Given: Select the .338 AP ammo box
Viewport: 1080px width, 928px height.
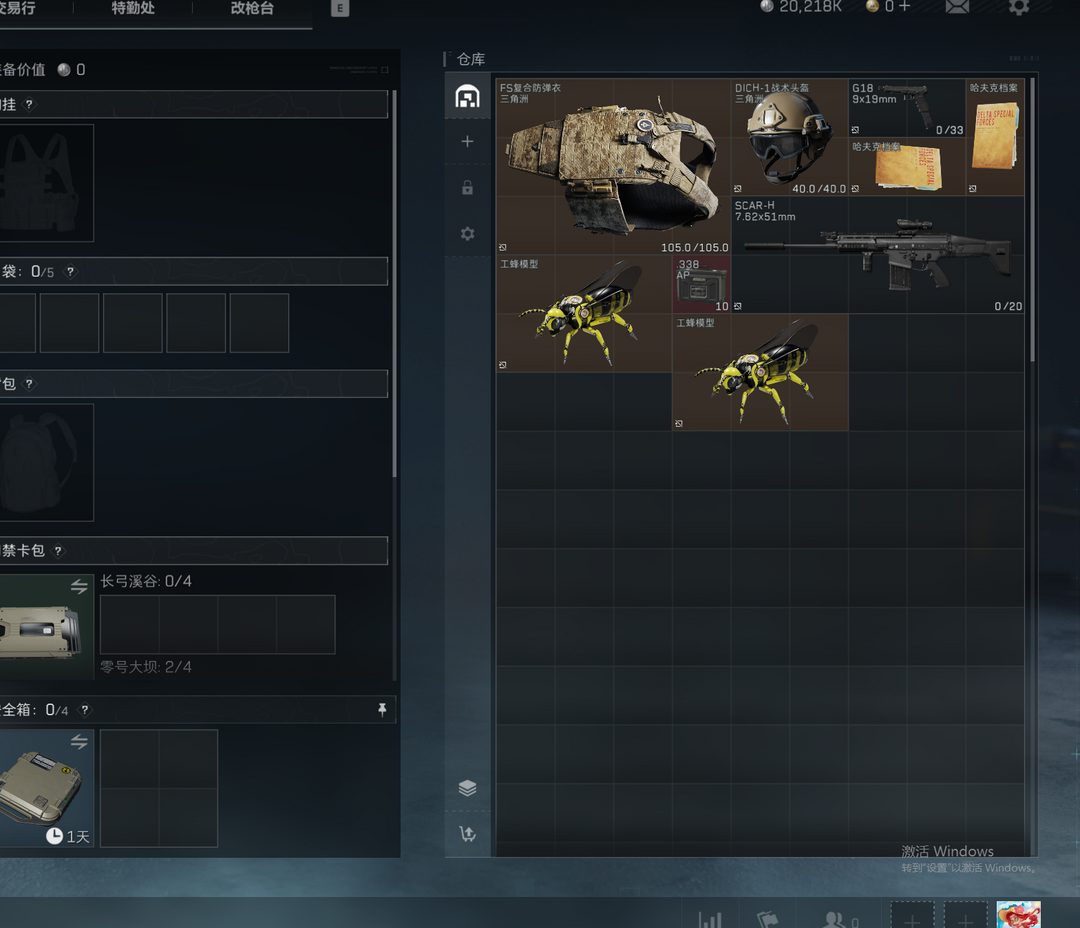Looking at the screenshot, I should click(701, 284).
